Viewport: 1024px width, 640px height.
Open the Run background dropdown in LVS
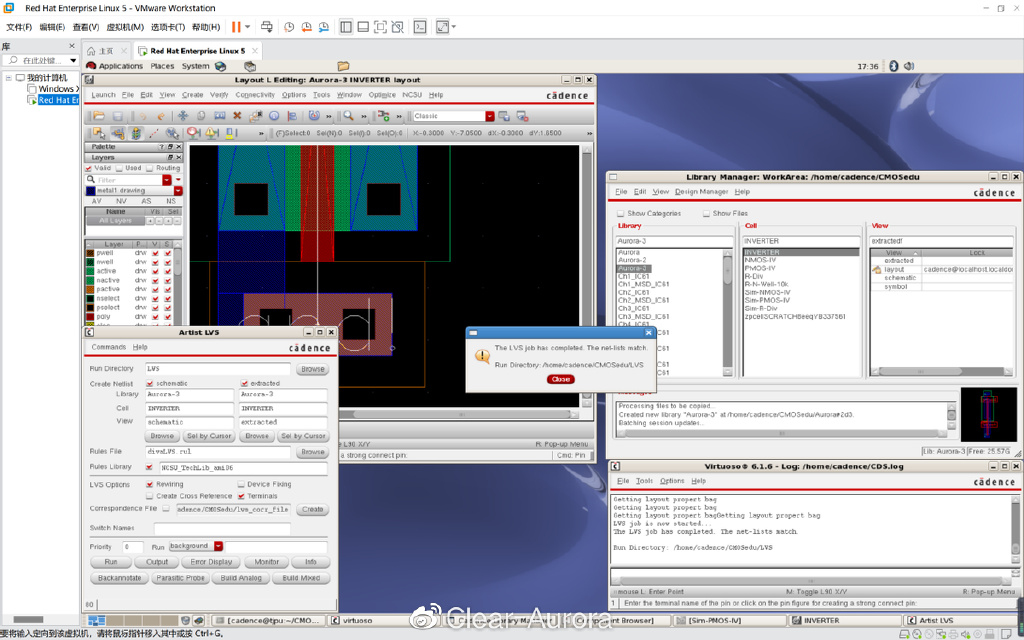(x=216, y=546)
